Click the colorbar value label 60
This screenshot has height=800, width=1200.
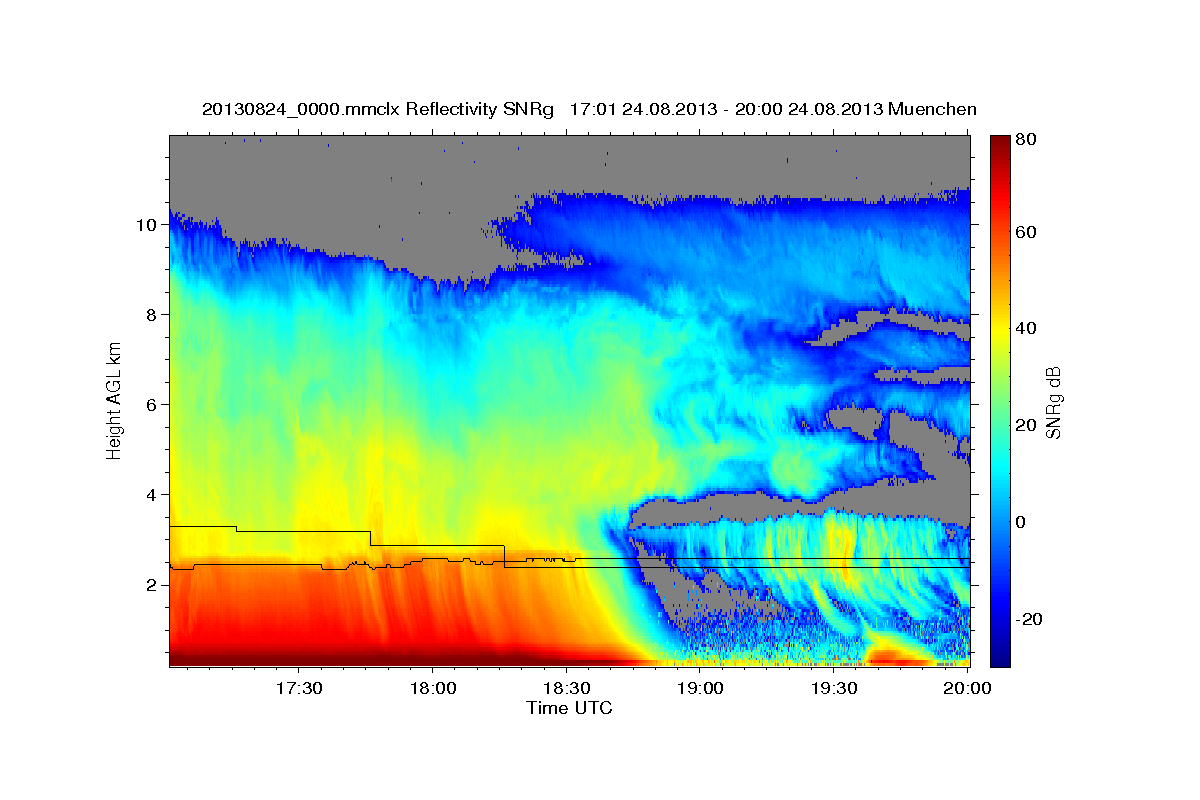1027,232
